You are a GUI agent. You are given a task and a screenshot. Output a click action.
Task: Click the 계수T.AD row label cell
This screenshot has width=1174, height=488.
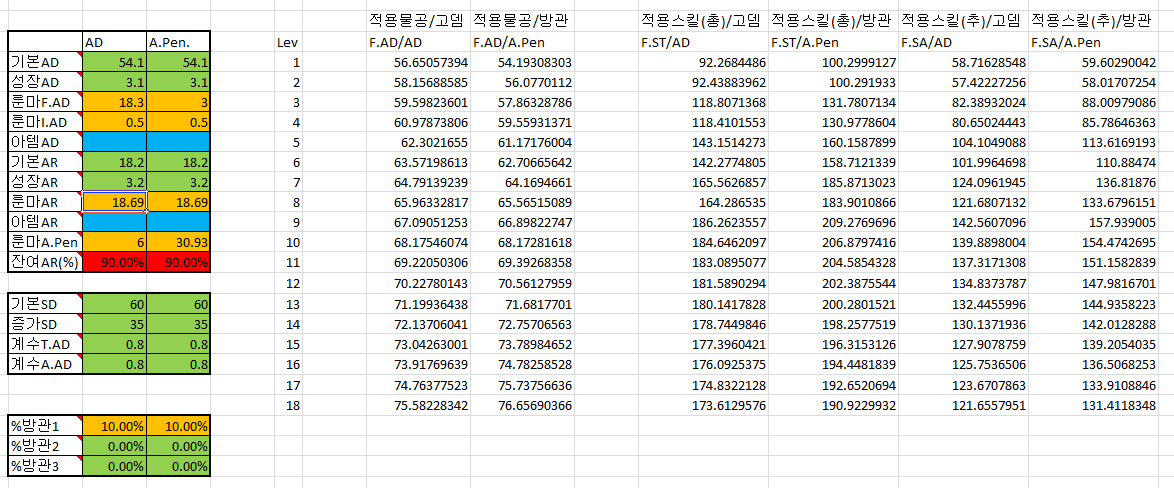coord(45,344)
